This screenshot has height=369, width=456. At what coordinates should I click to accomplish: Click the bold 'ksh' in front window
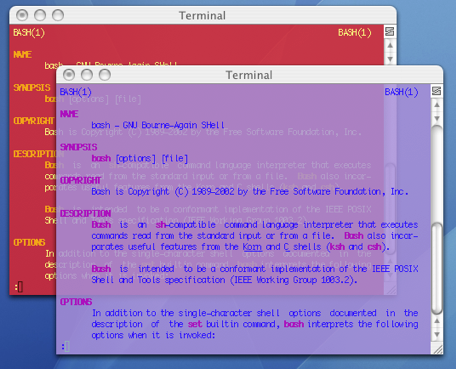(x=337, y=247)
